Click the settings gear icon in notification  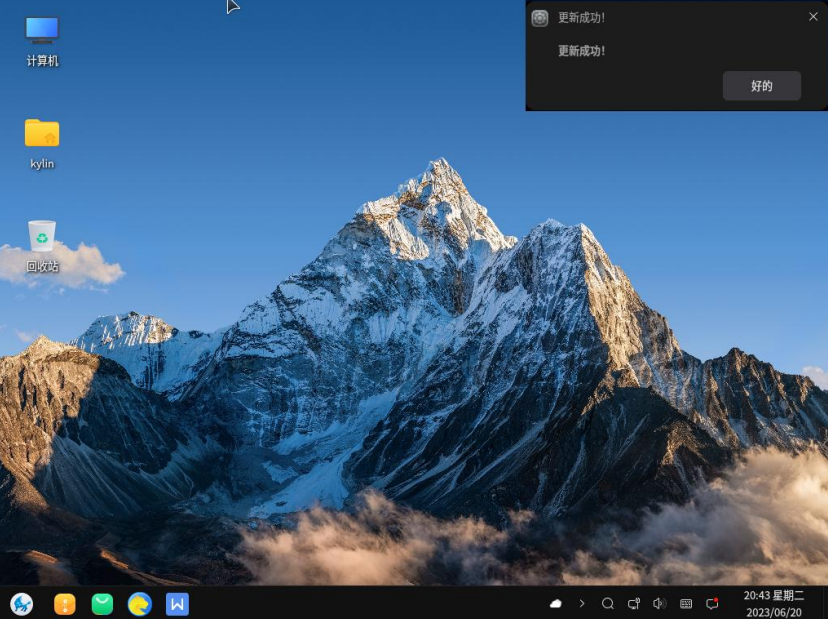(x=540, y=18)
